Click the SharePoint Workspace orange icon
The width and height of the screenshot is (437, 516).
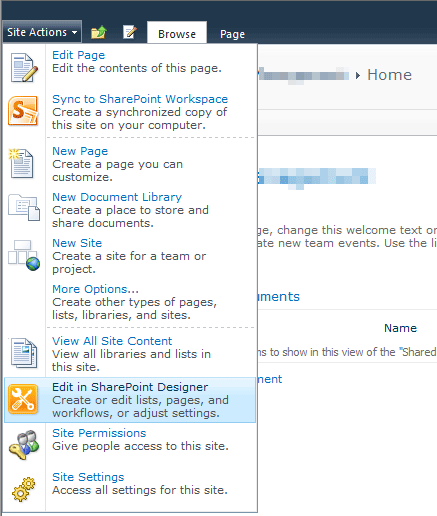[x=23, y=111]
